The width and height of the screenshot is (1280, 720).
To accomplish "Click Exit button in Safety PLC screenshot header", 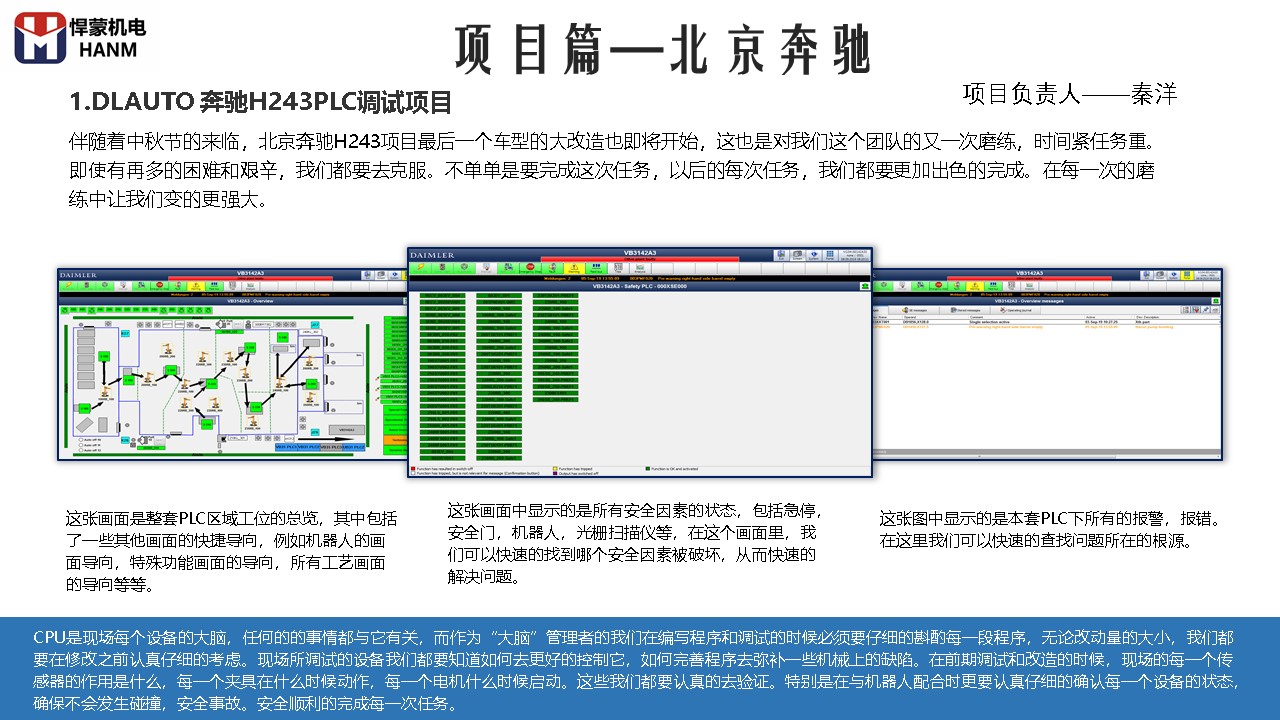I will tap(781, 255).
